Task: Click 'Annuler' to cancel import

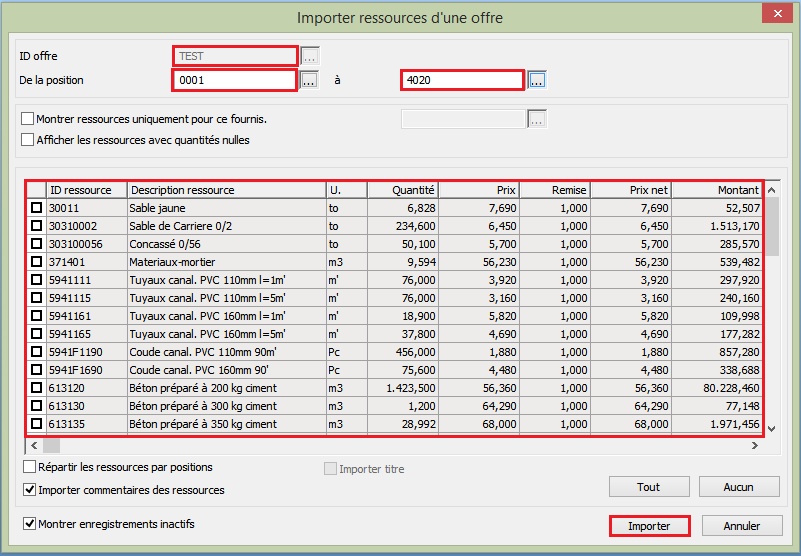Action: tap(740, 526)
